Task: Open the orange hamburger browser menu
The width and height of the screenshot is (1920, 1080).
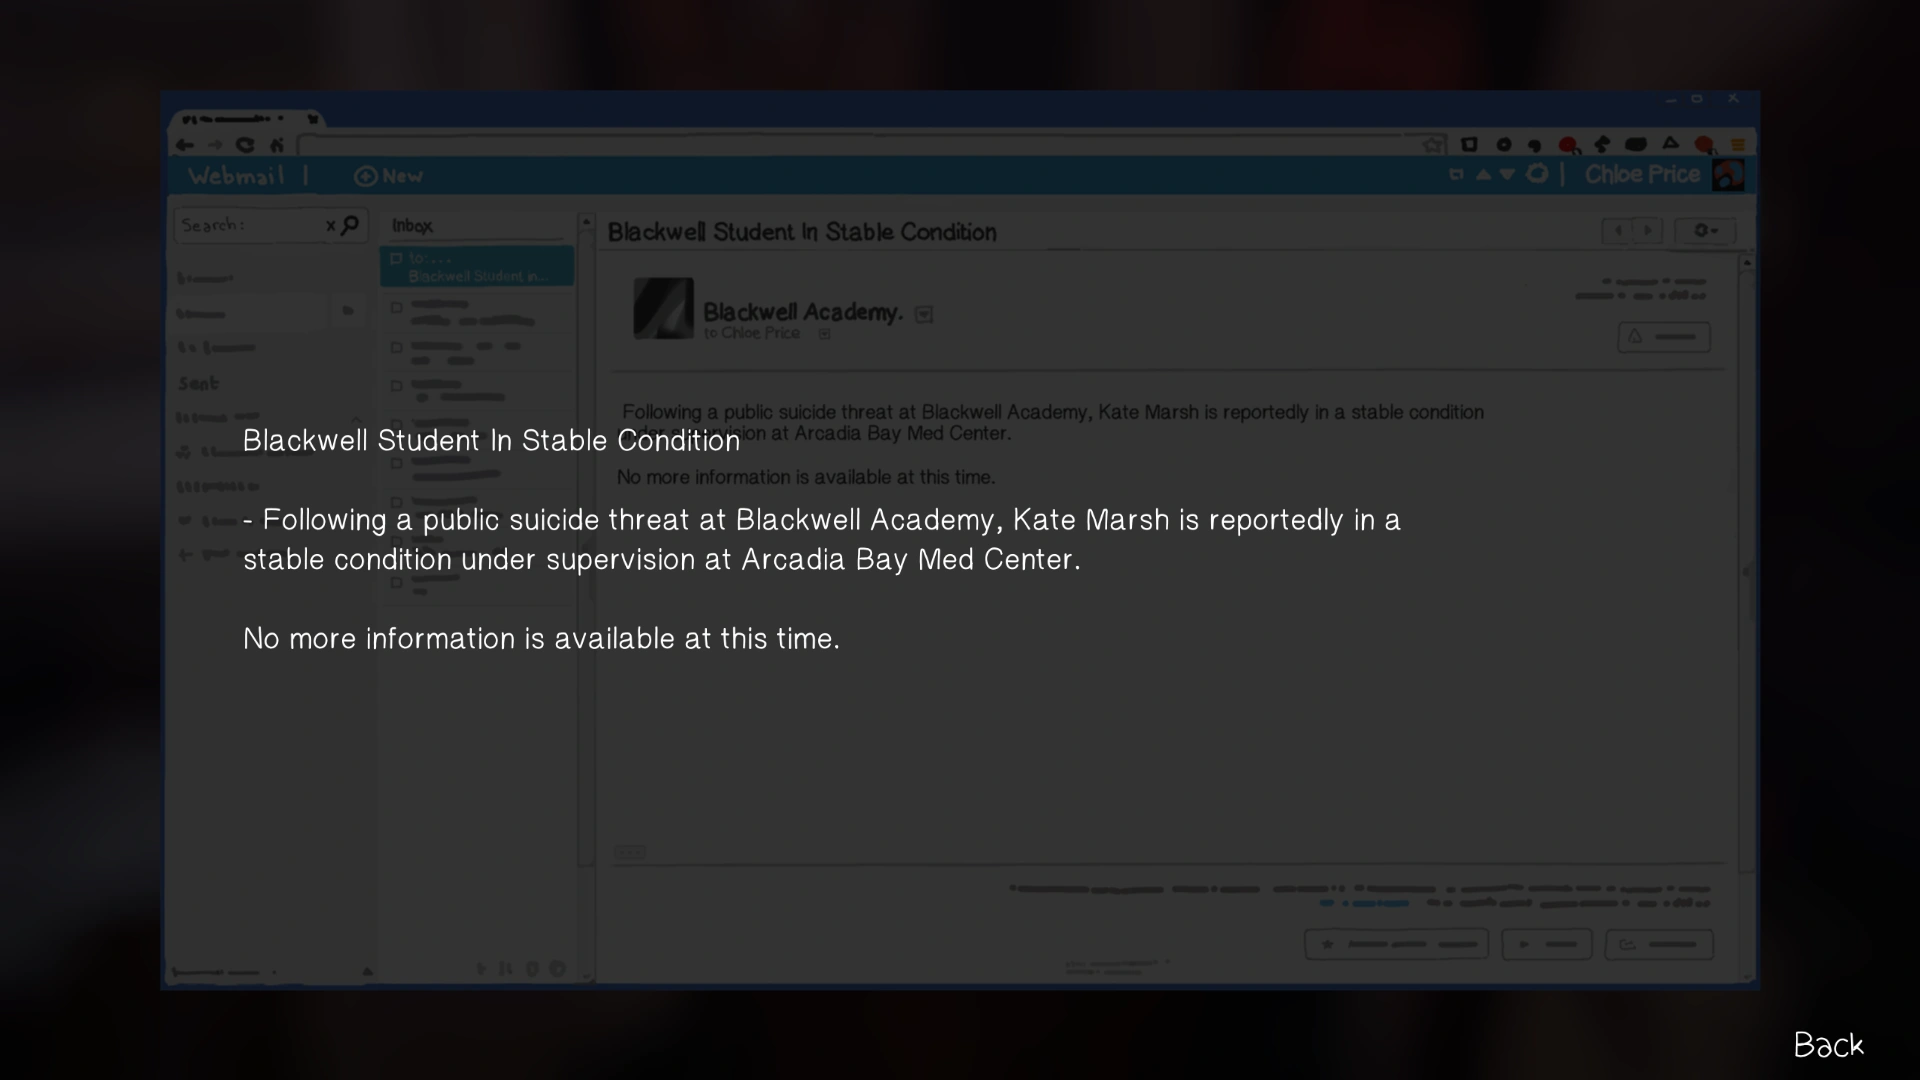Action: 1738,146
